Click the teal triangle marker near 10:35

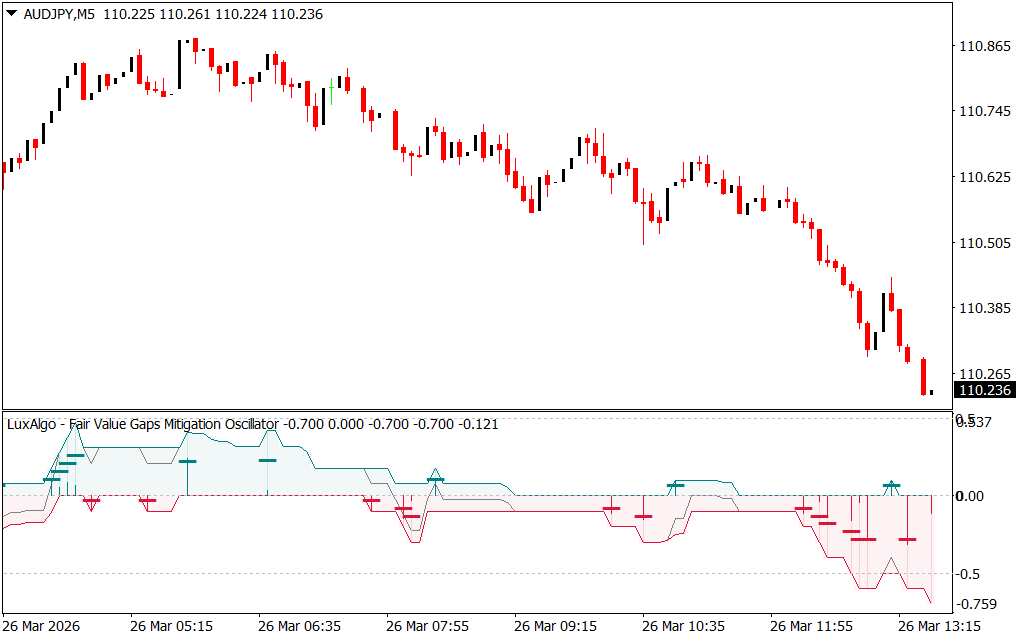[676, 485]
